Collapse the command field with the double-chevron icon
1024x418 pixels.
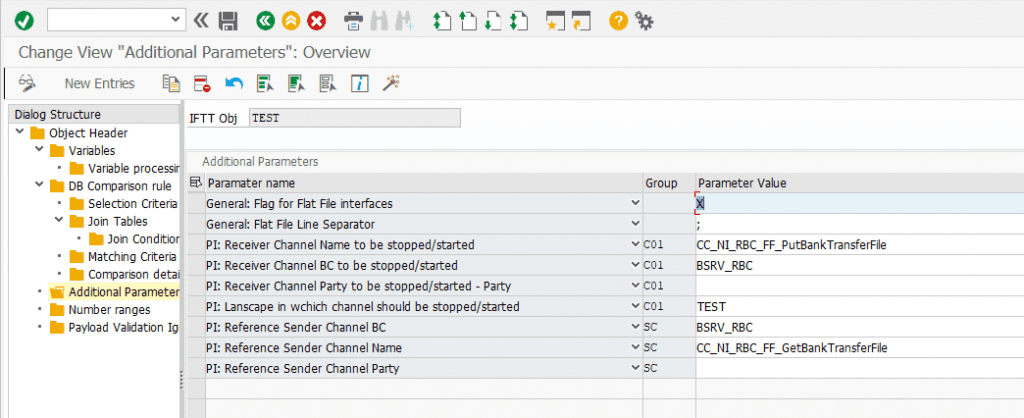200,21
